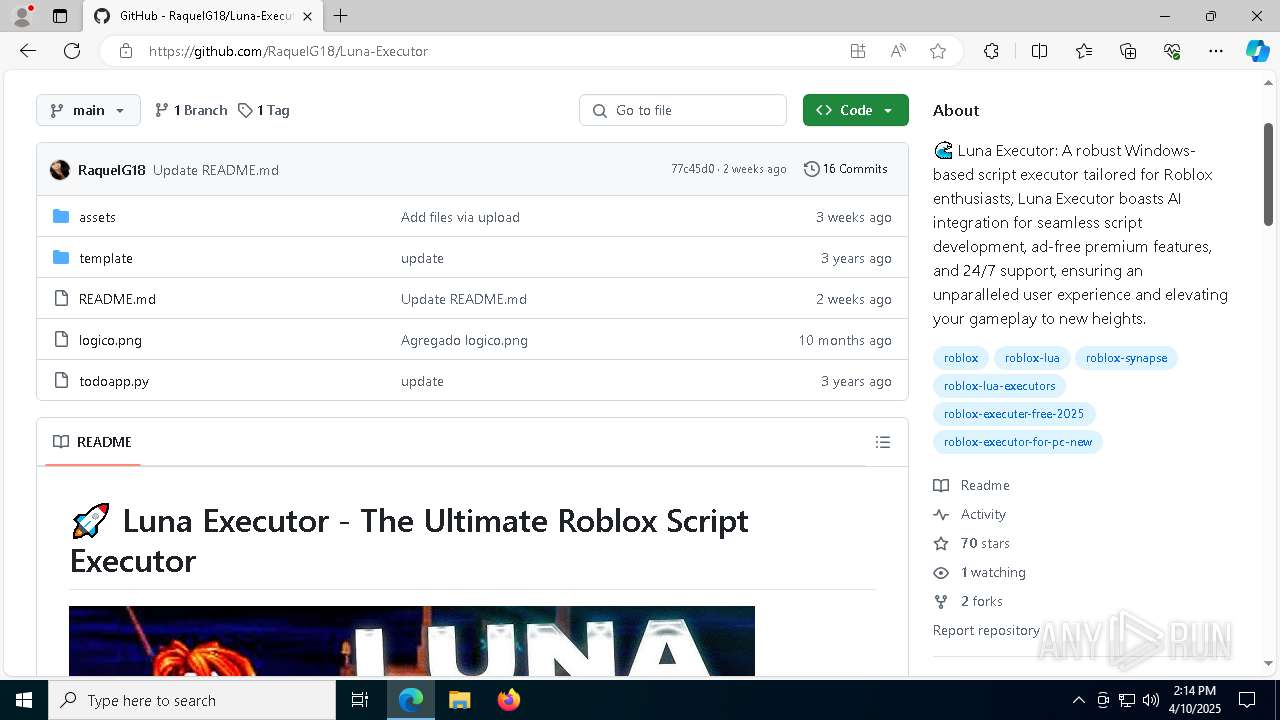
Task: Open the repository Activity link
Action: (969, 514)
